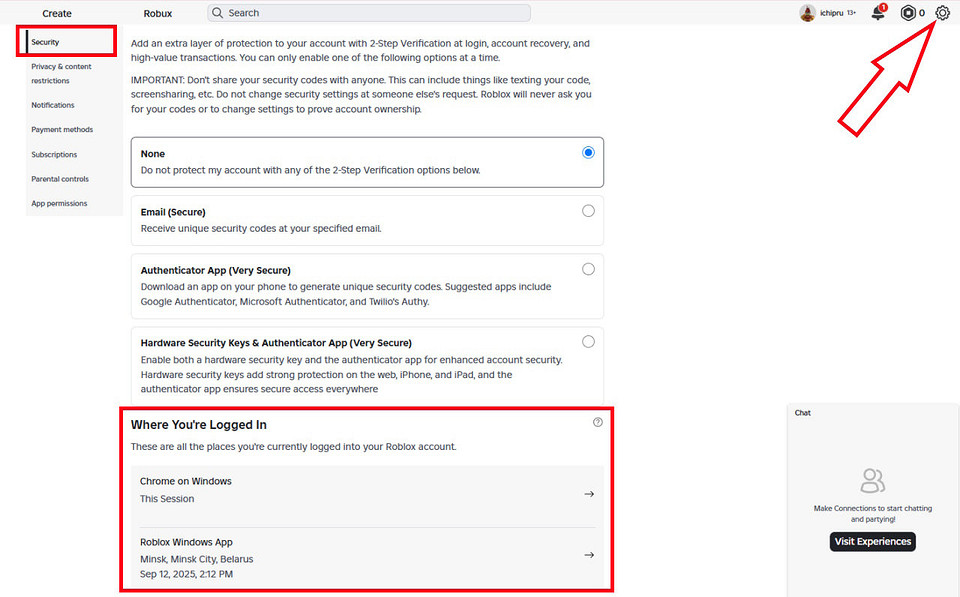Select Authenticator App radio button
The image size is (960, 597).
point(588,269)
